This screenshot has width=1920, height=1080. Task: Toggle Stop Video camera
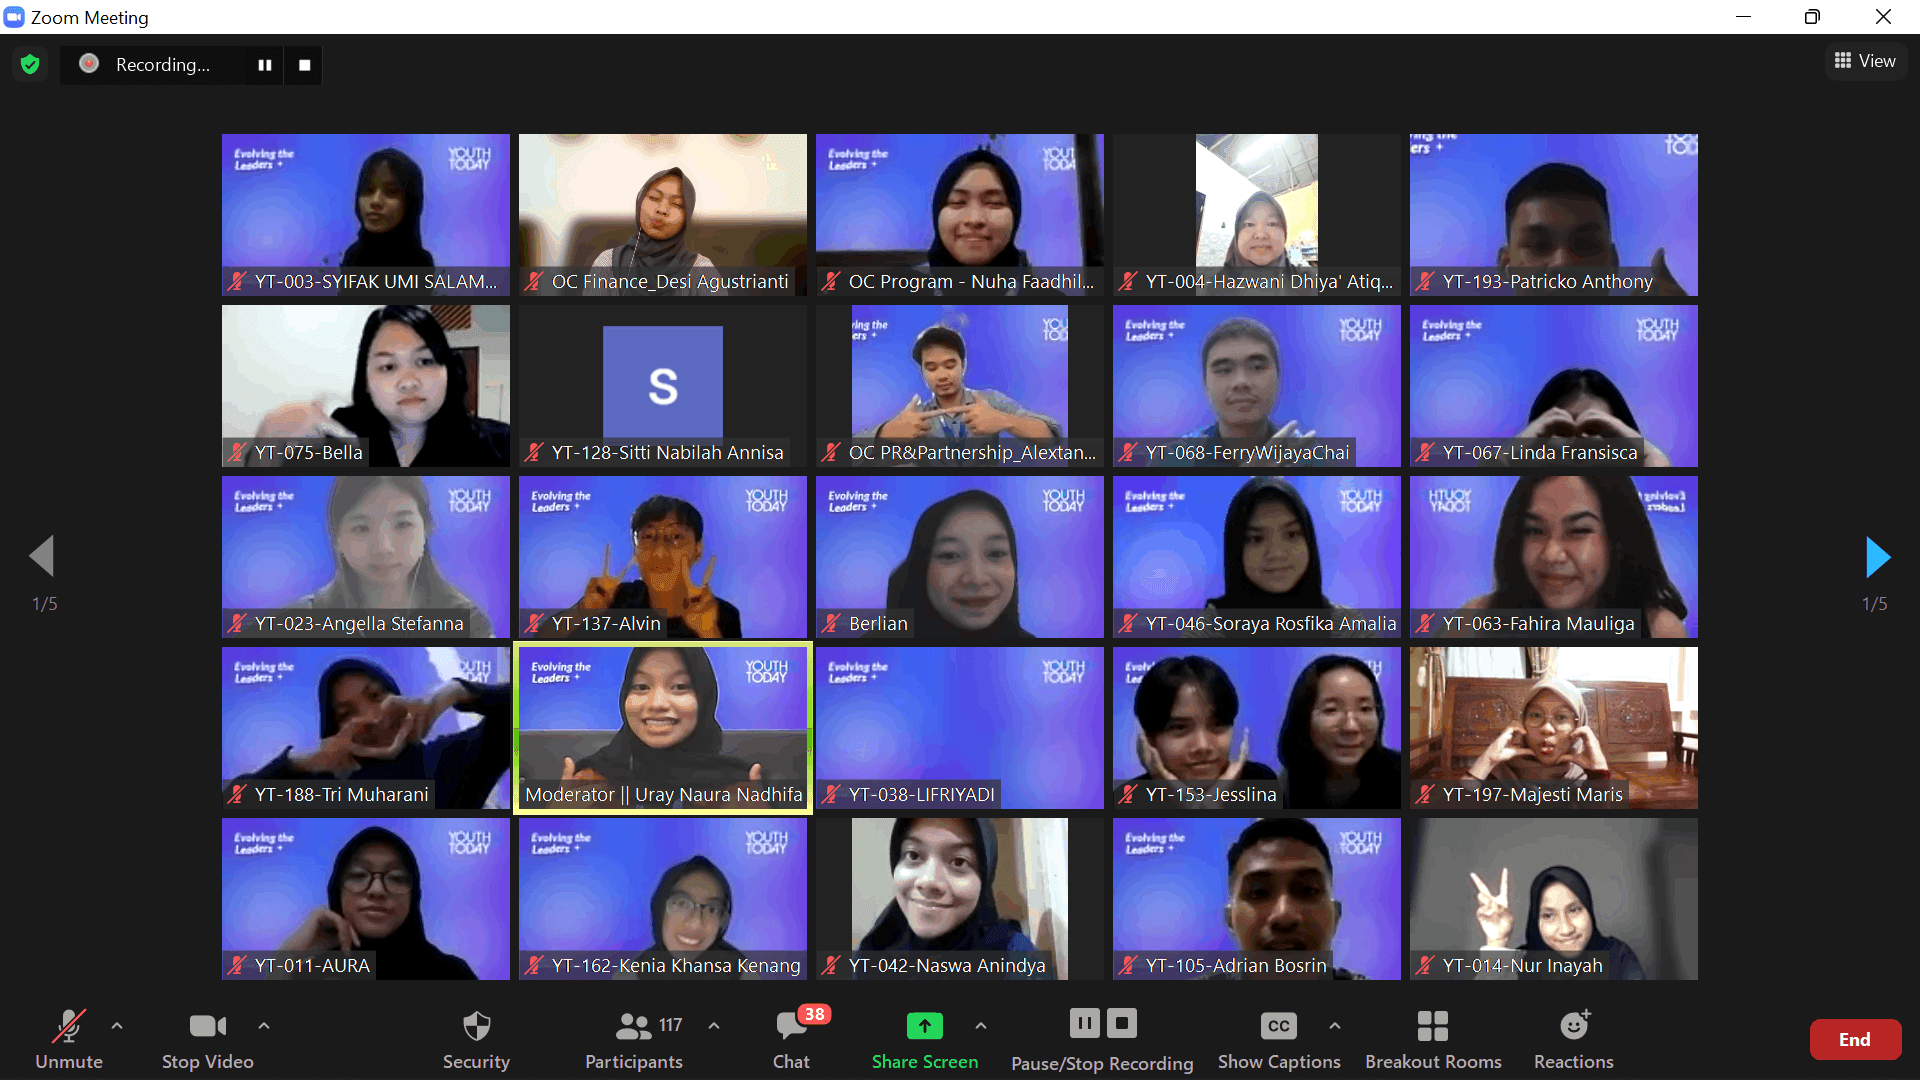pos(207,1027)
